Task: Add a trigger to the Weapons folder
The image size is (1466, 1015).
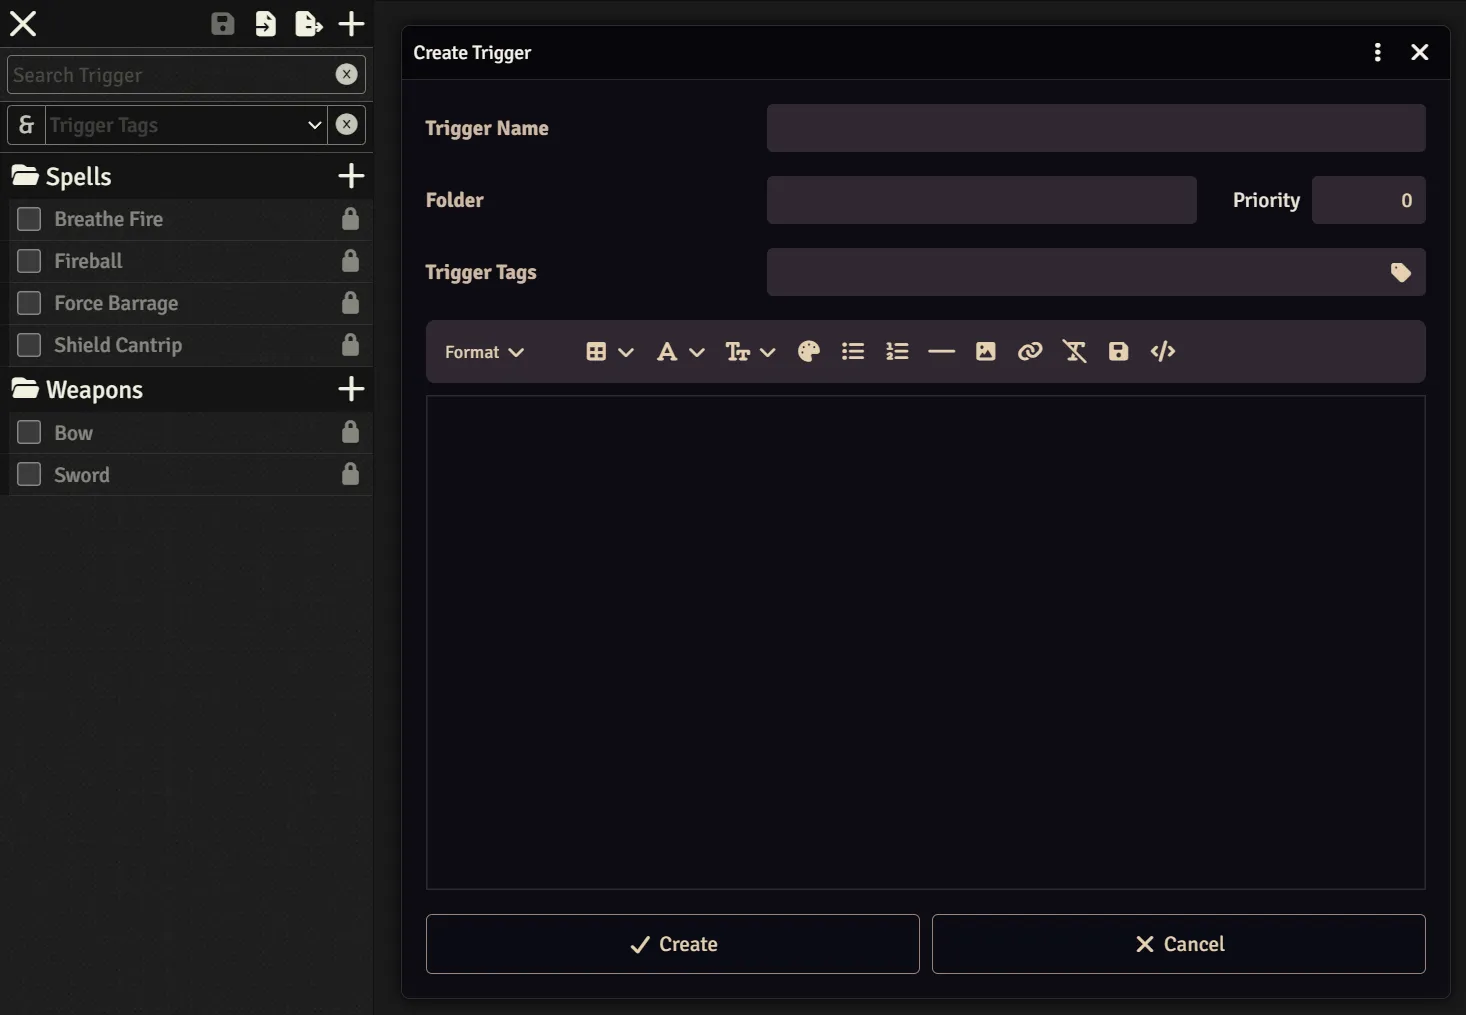Action: [351, 389]
